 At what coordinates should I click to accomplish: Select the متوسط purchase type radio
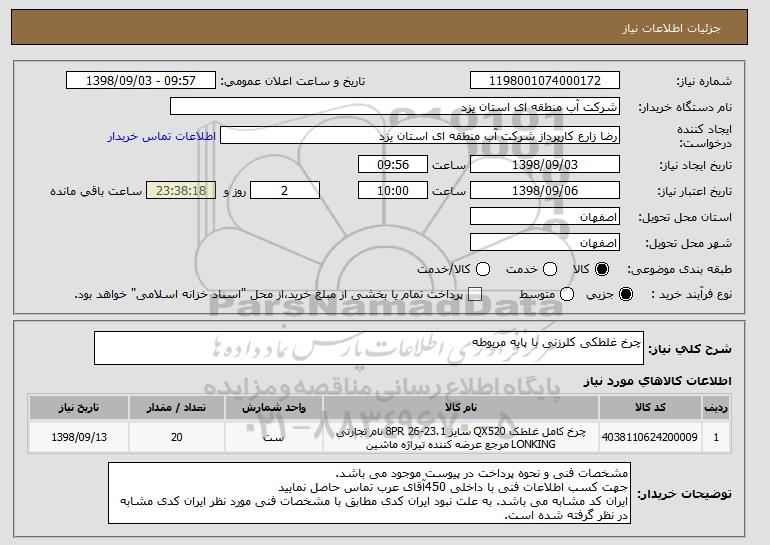click(567, 294)
